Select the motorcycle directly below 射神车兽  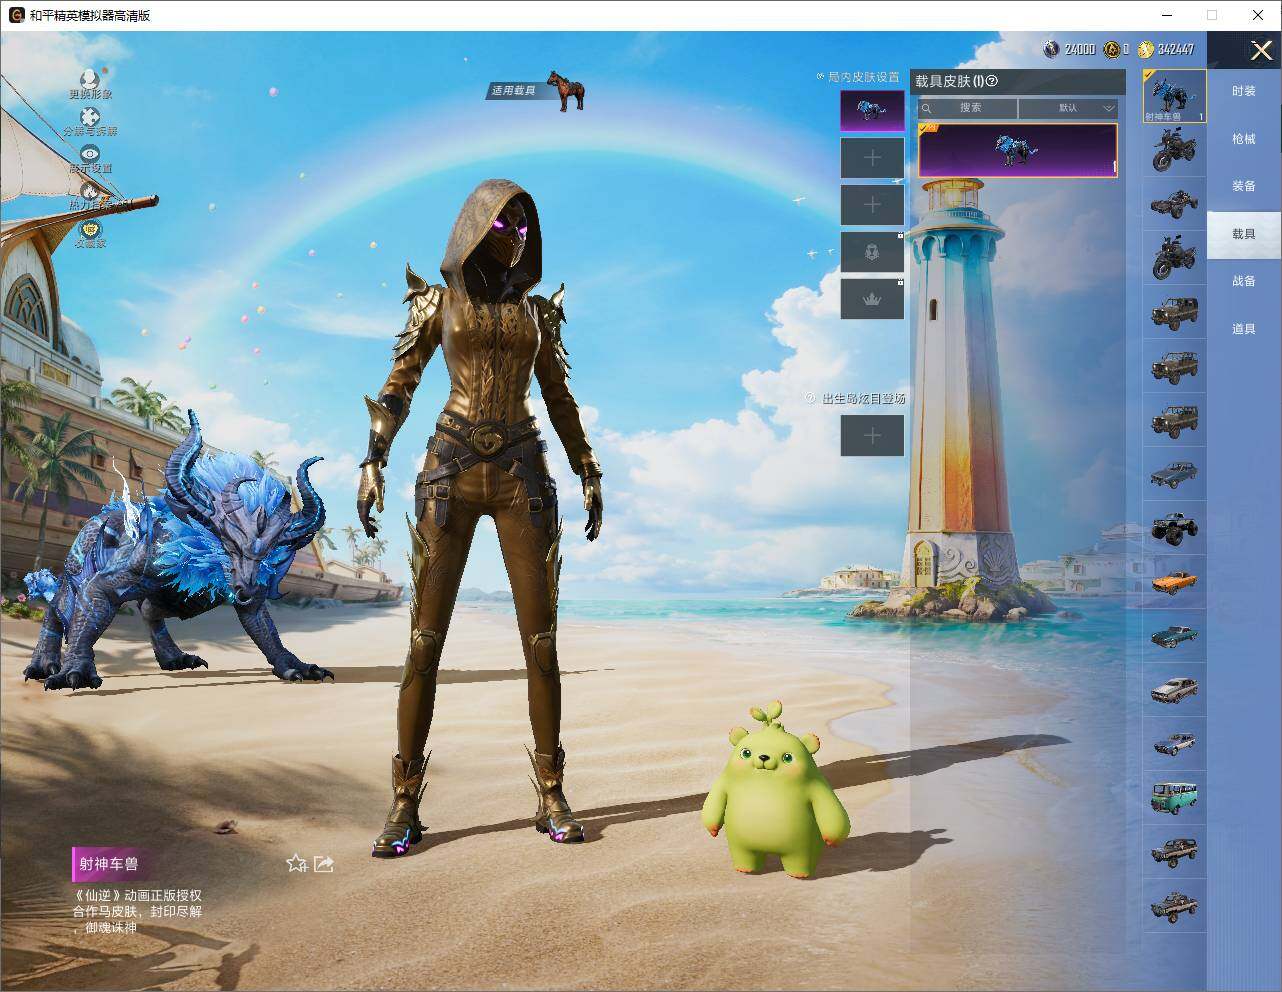click(x=1174, y=151)
